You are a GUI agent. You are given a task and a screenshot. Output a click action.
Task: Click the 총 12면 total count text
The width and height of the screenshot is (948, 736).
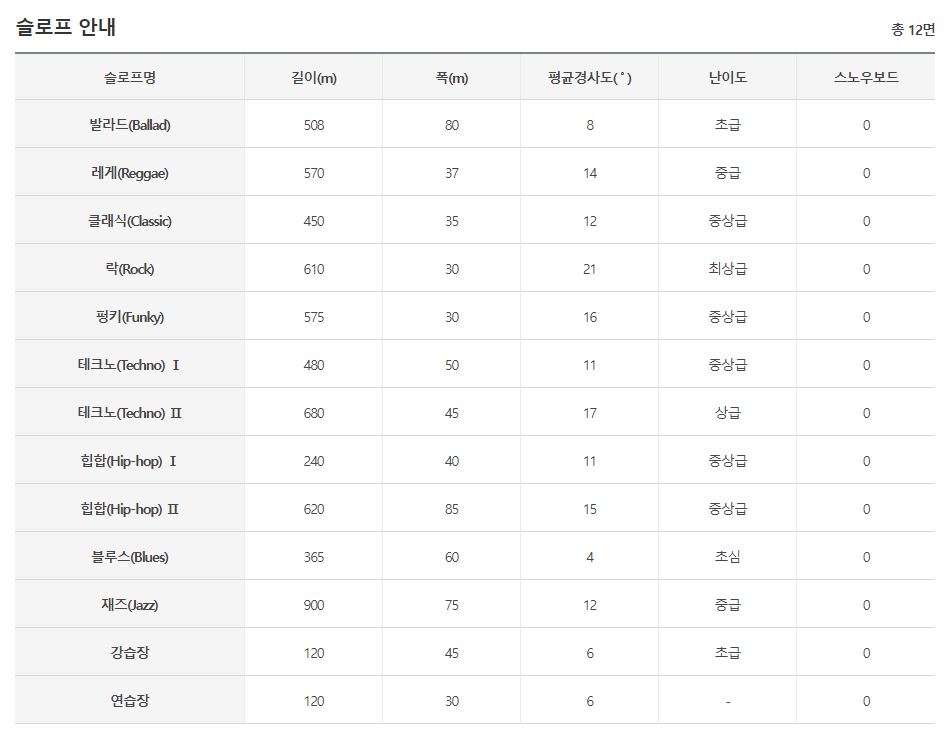(x=913, y=29)
